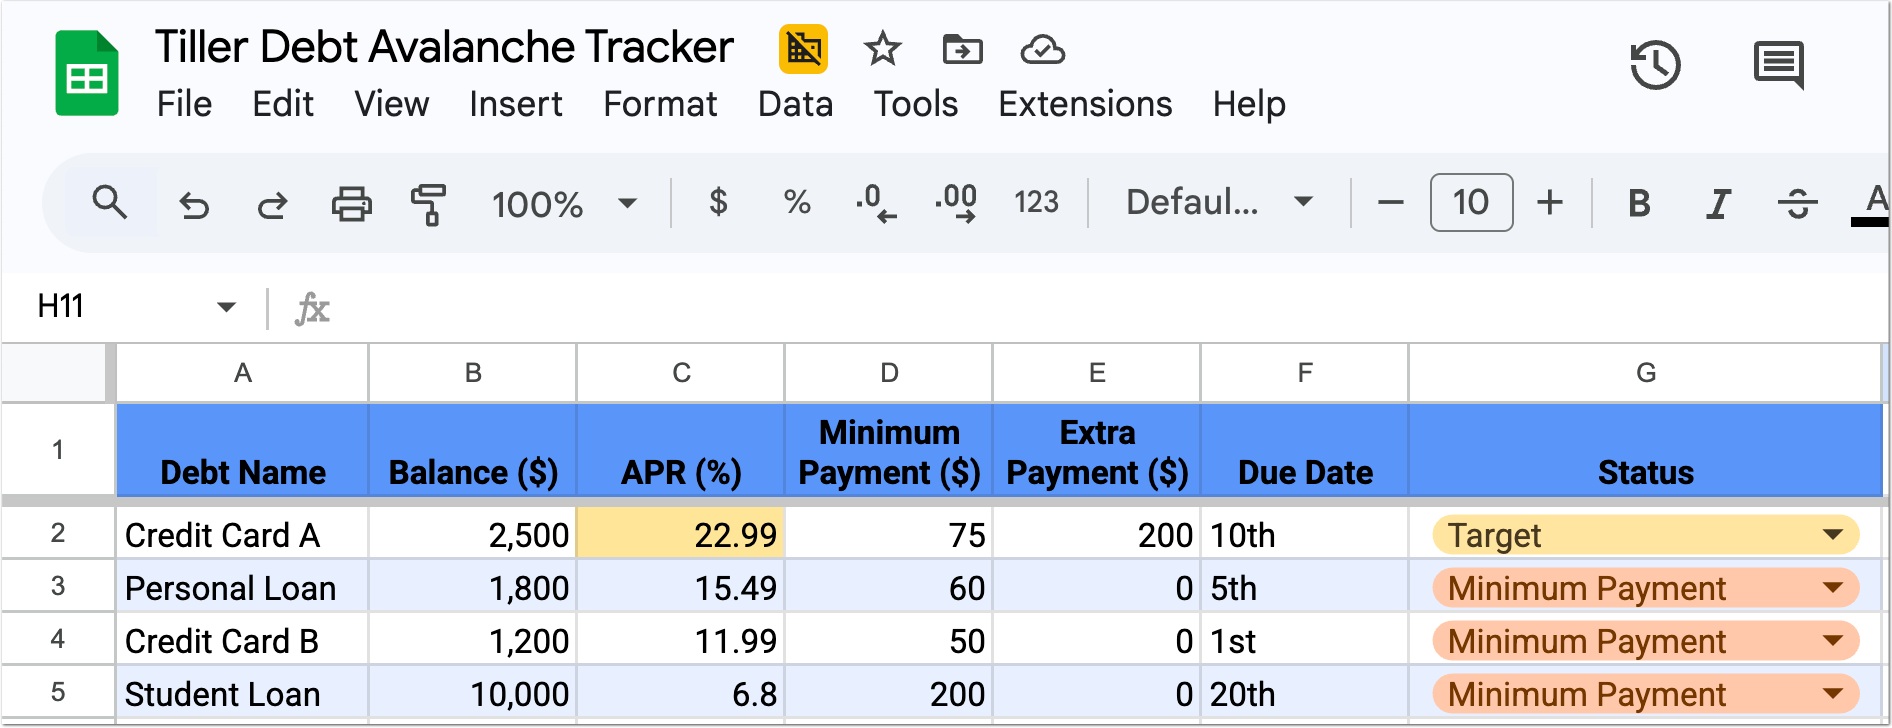Image resolution: width=1892 pixels, height=728 pixels.
Task: Select the Status header cell
Action: point(1645,450)
